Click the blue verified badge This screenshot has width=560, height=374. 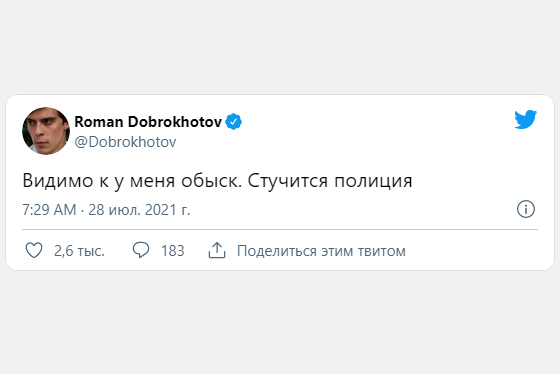pyautogui.click(x=234, y=122)
